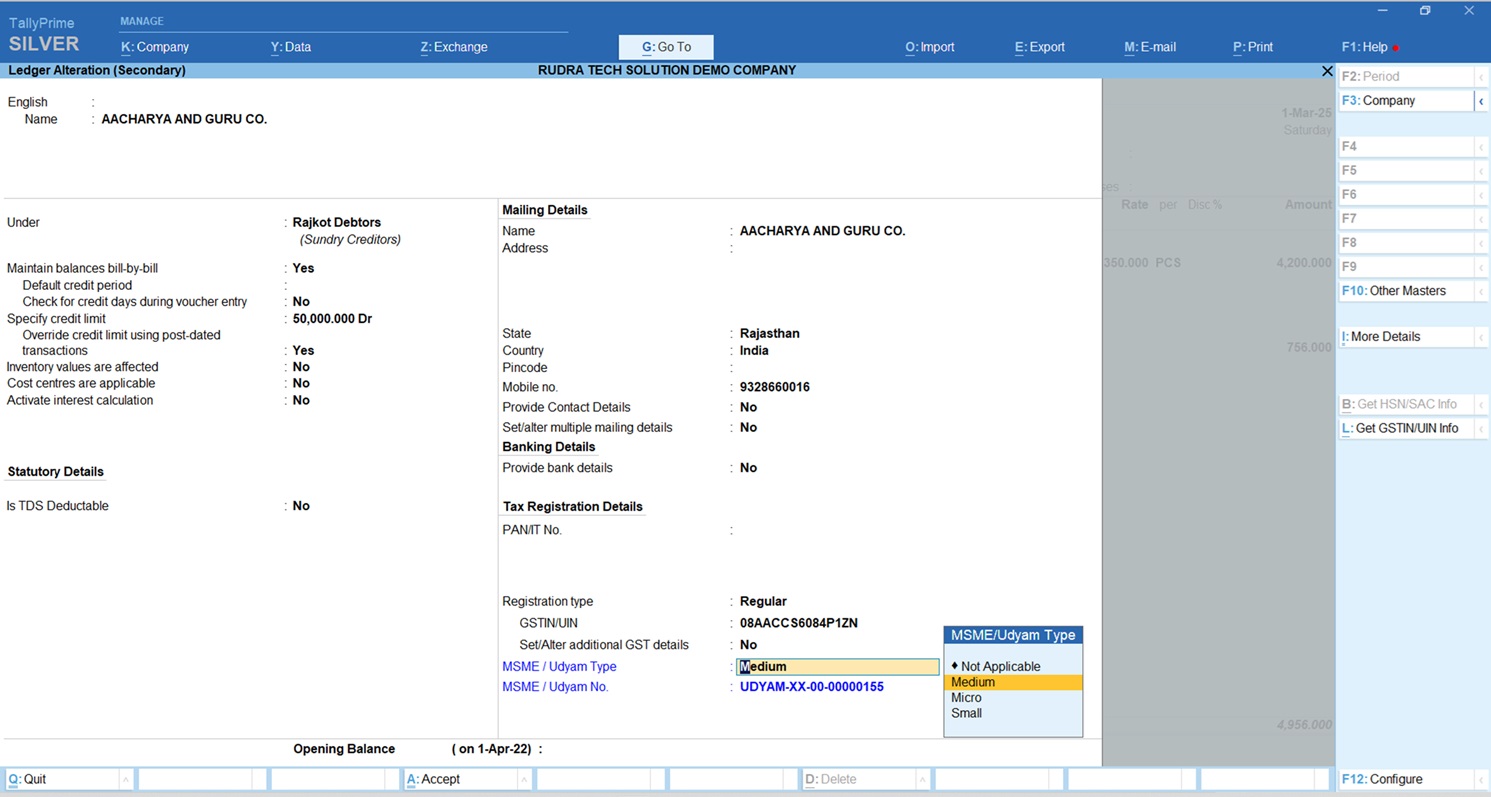
Task: Pick Not Applicable in MSME/Udyam Type list
Action: (1000, 666)
